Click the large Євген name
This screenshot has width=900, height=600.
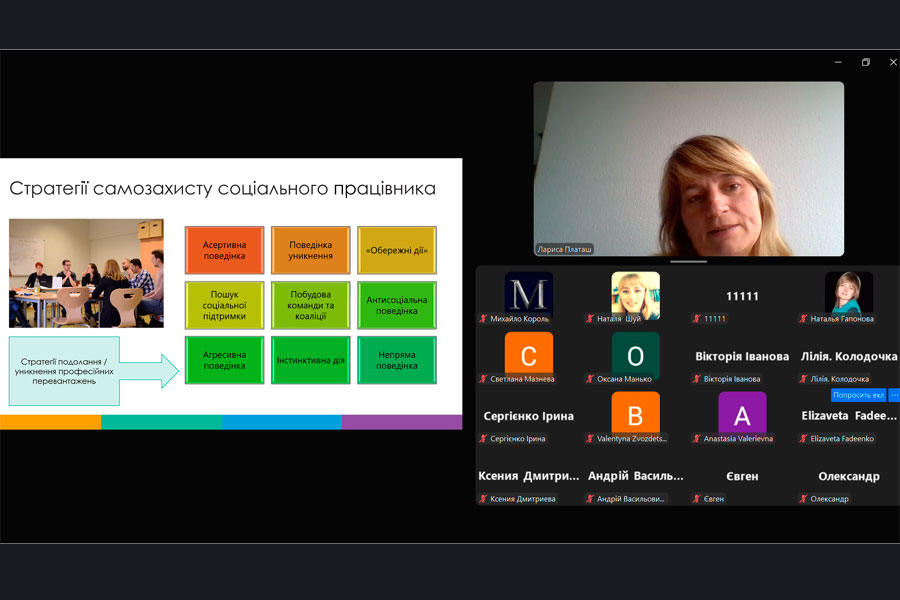click(742, 476)
